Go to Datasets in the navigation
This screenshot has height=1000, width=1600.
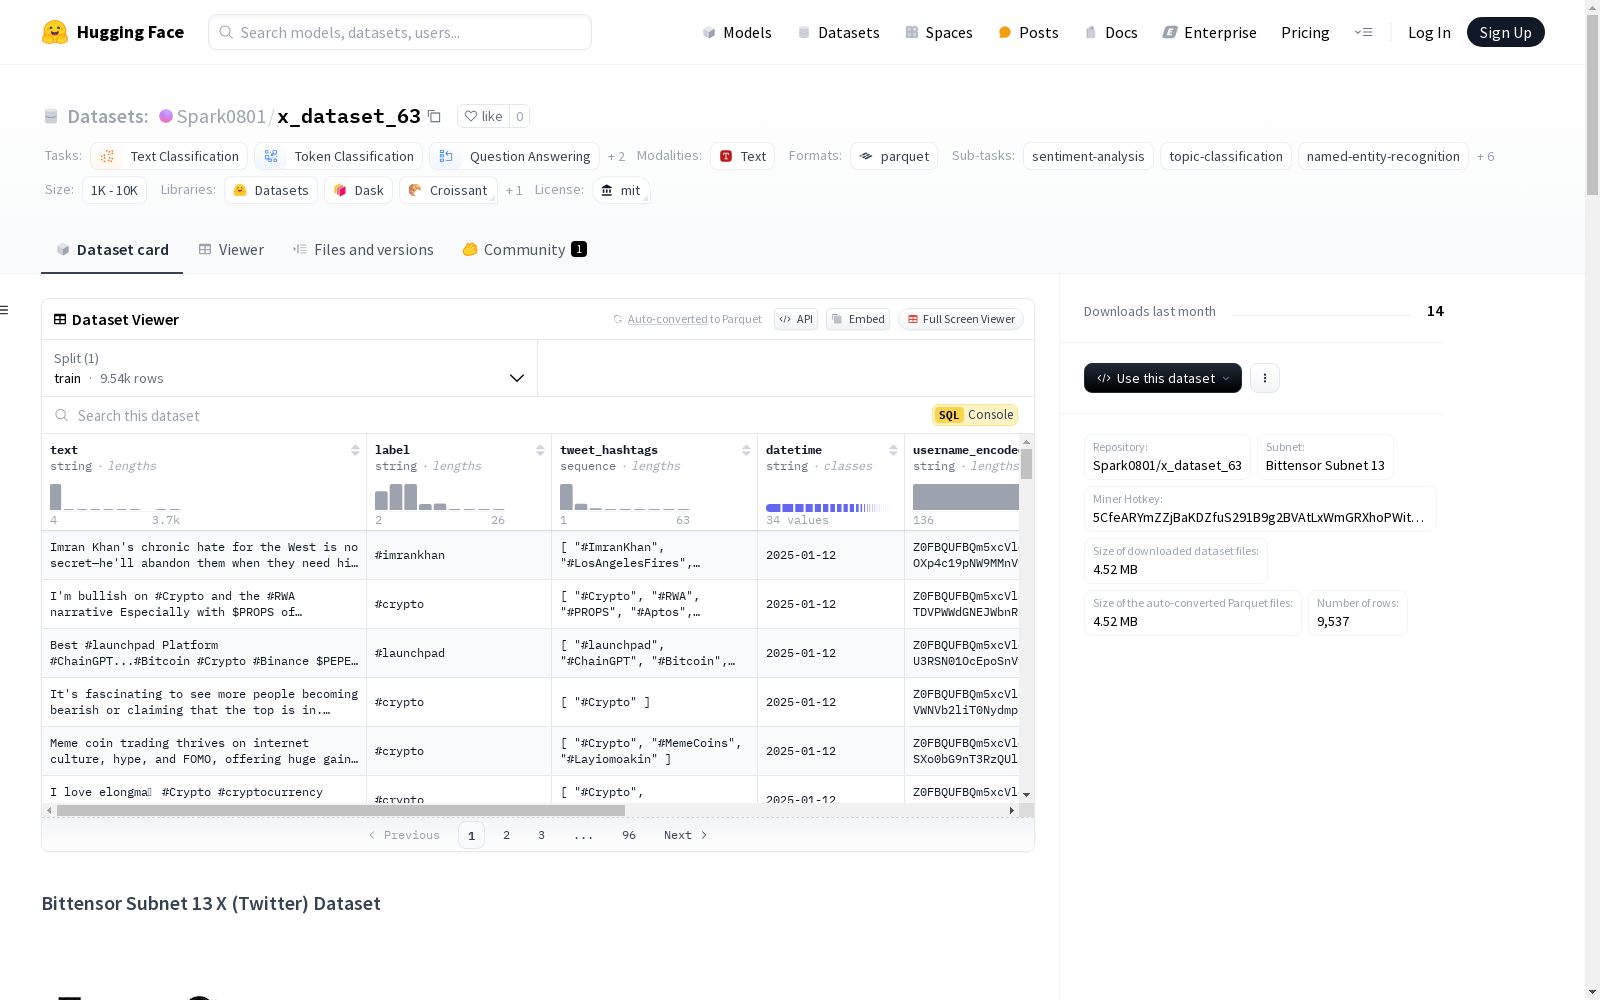click(x=838, y=32)
